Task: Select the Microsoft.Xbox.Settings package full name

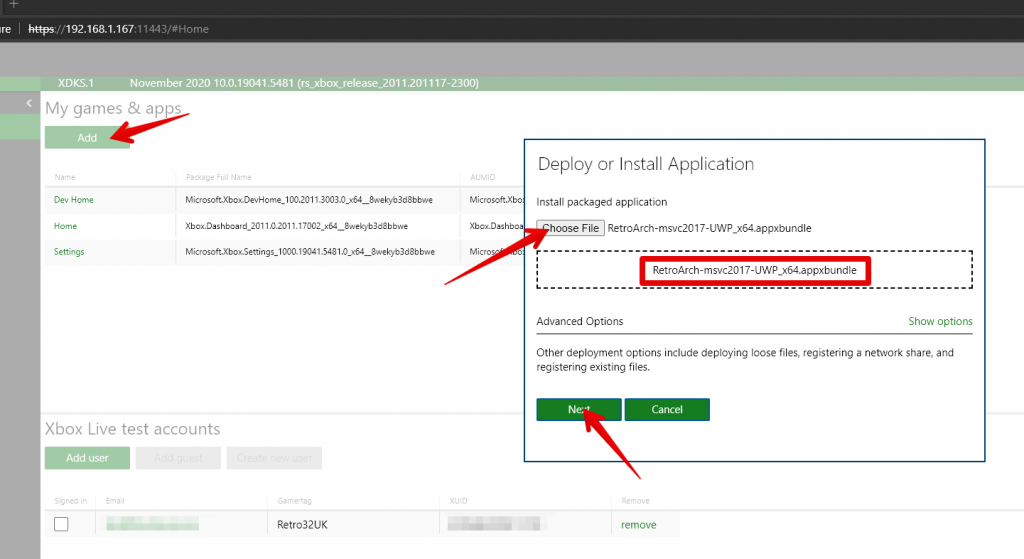Action: point(310,251)
